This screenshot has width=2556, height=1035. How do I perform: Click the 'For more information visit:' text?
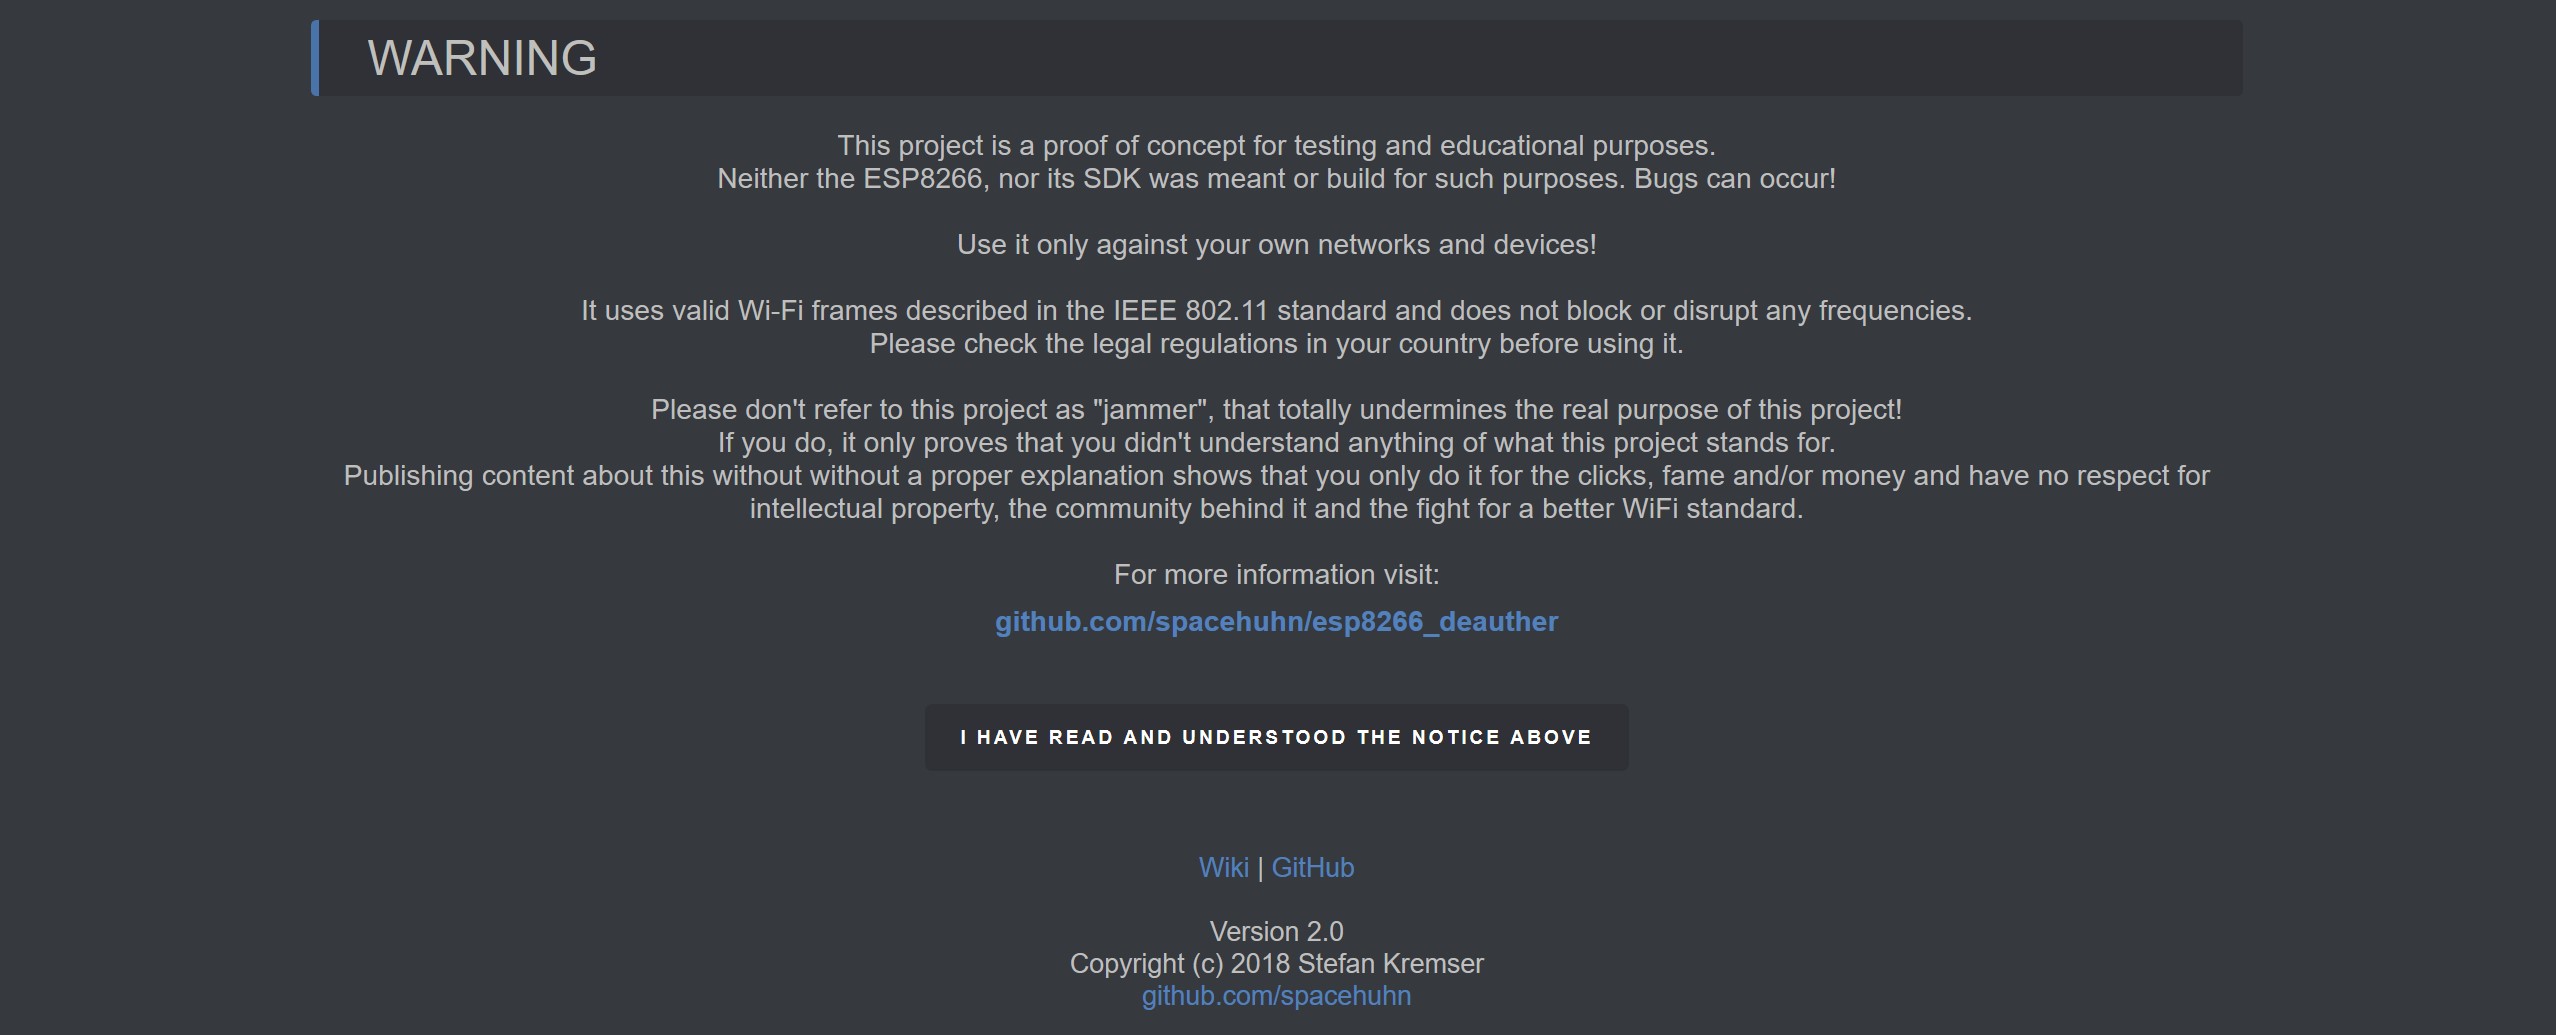click(1276, 575)
